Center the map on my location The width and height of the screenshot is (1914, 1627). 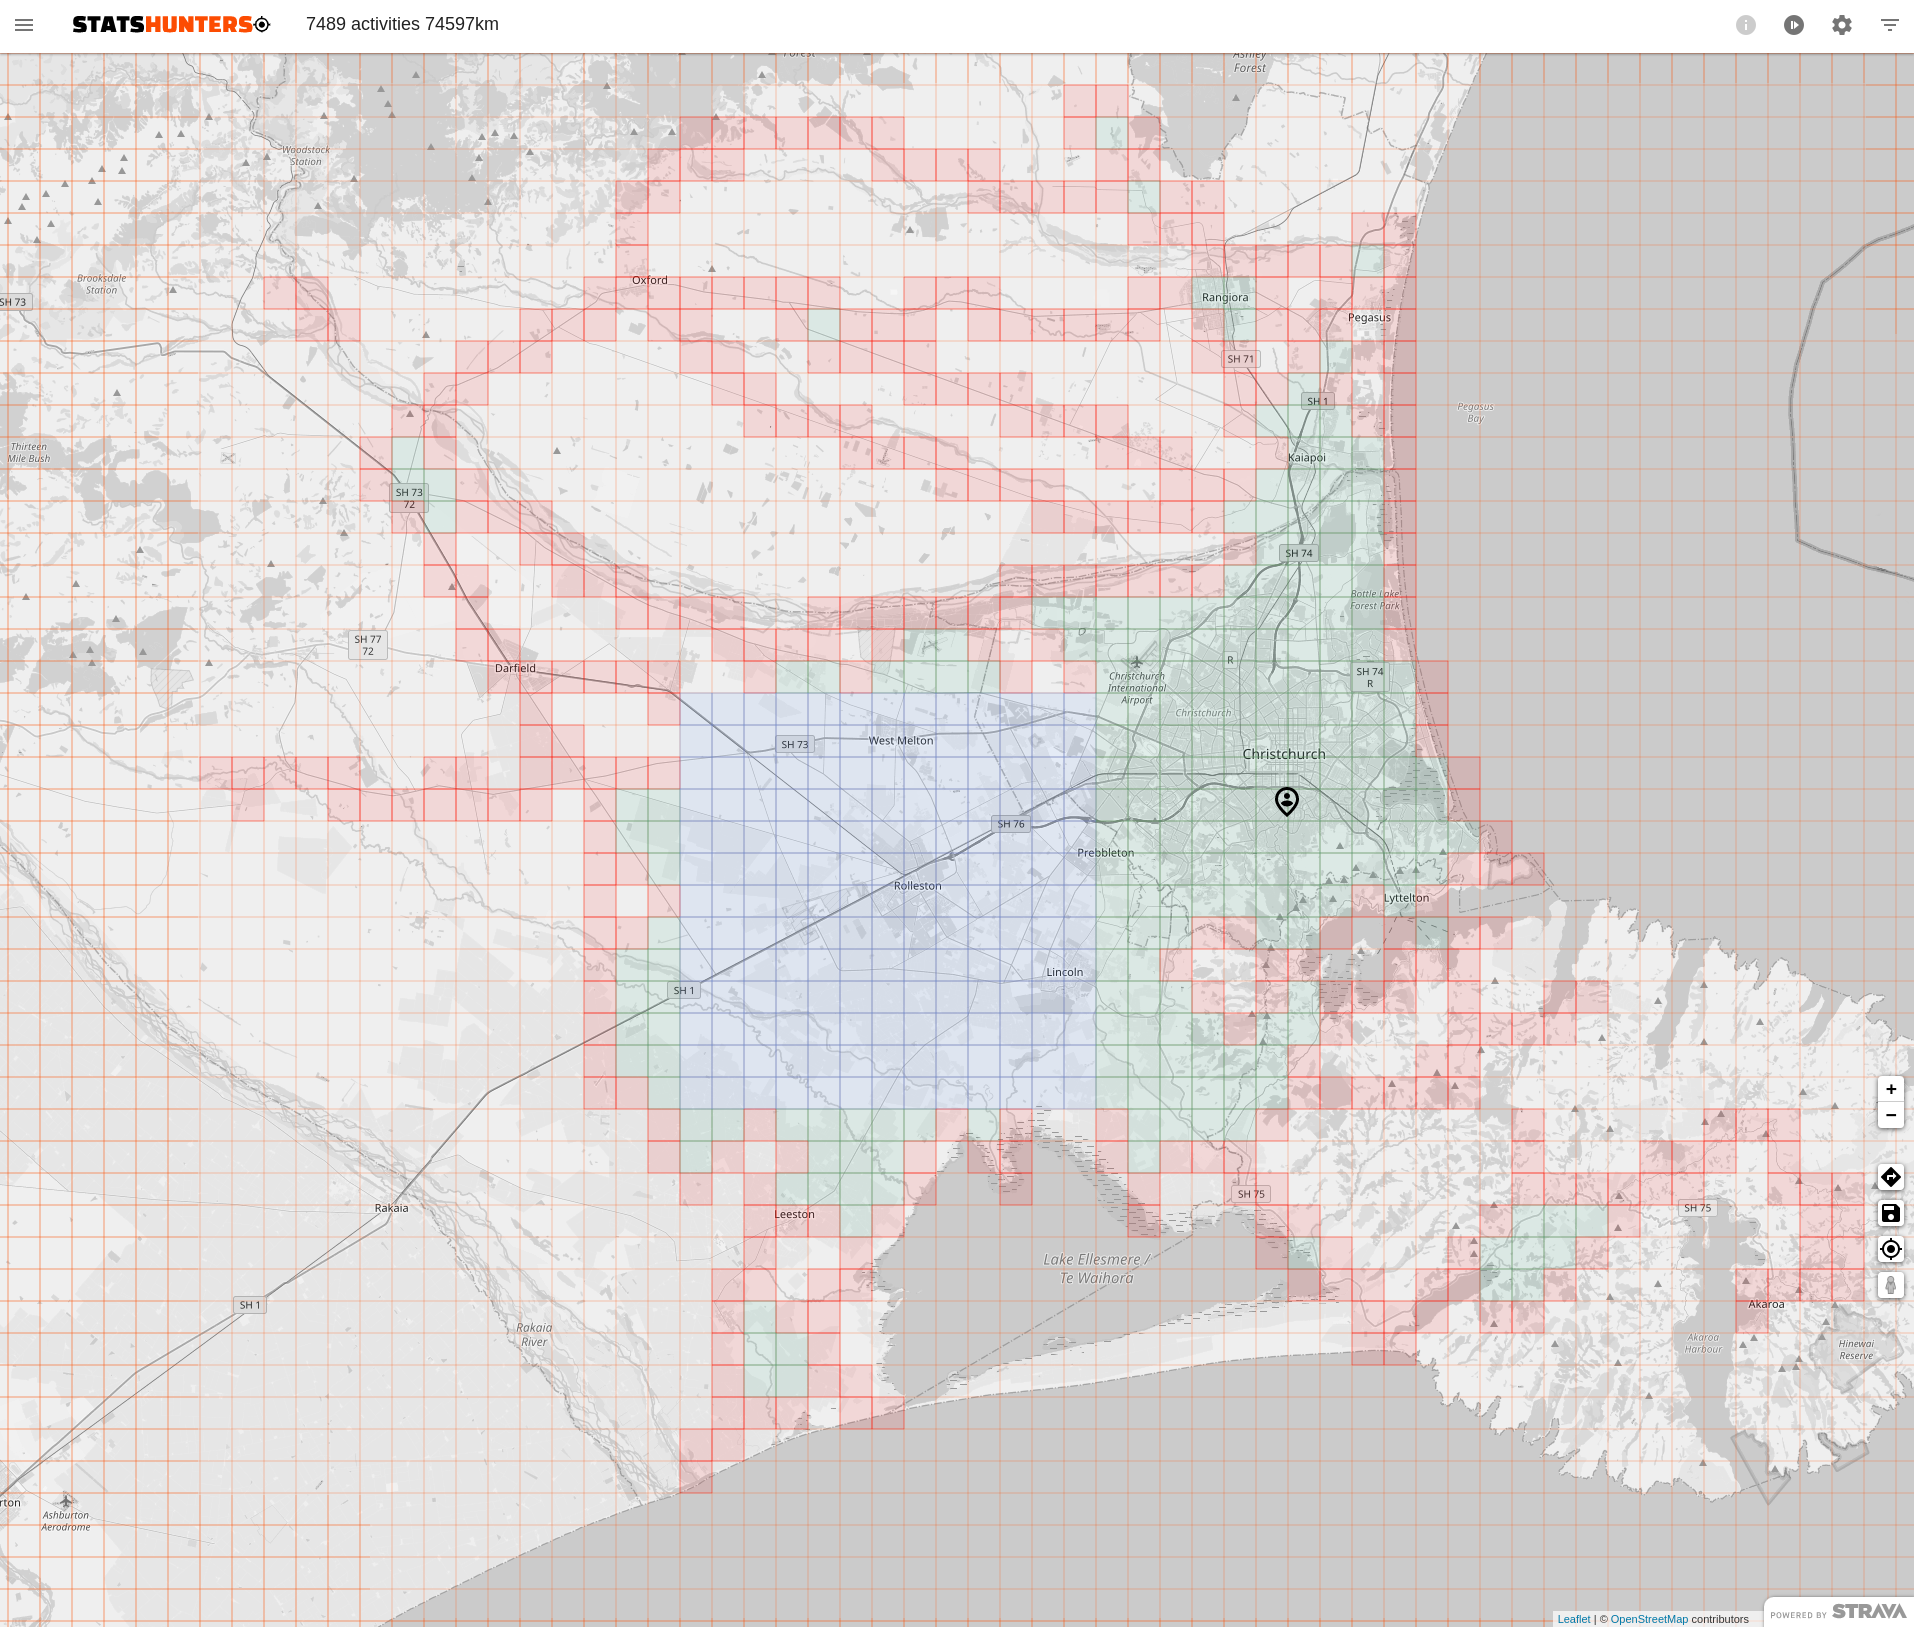point(1890,1249)
